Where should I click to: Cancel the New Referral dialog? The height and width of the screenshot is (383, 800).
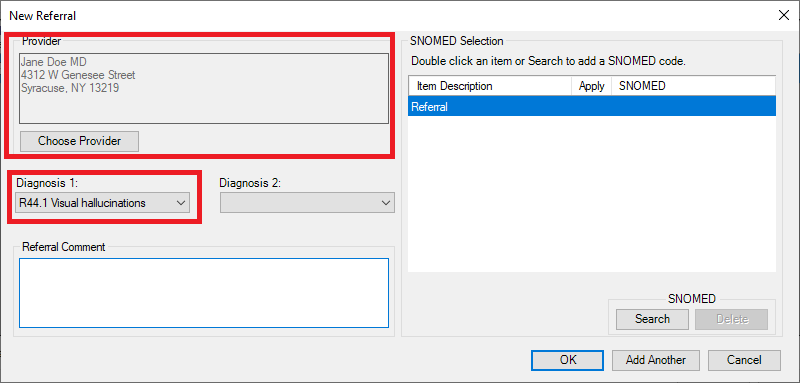point(744,360)
